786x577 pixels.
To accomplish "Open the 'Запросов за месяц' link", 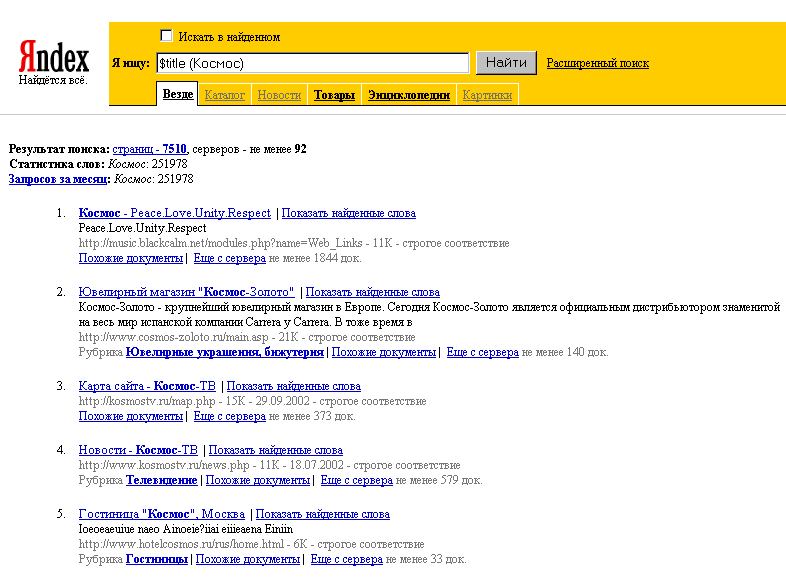I will point(58,179).
